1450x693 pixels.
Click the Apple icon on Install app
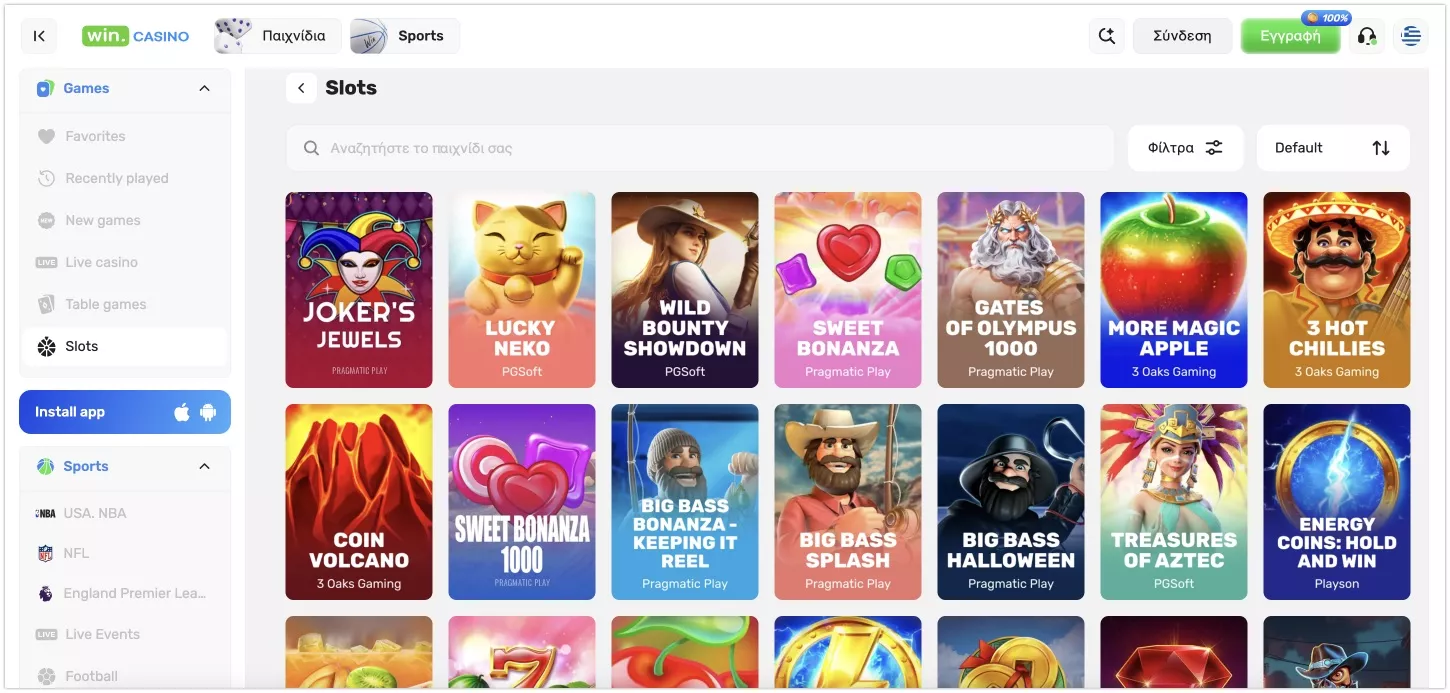(182, 412)
